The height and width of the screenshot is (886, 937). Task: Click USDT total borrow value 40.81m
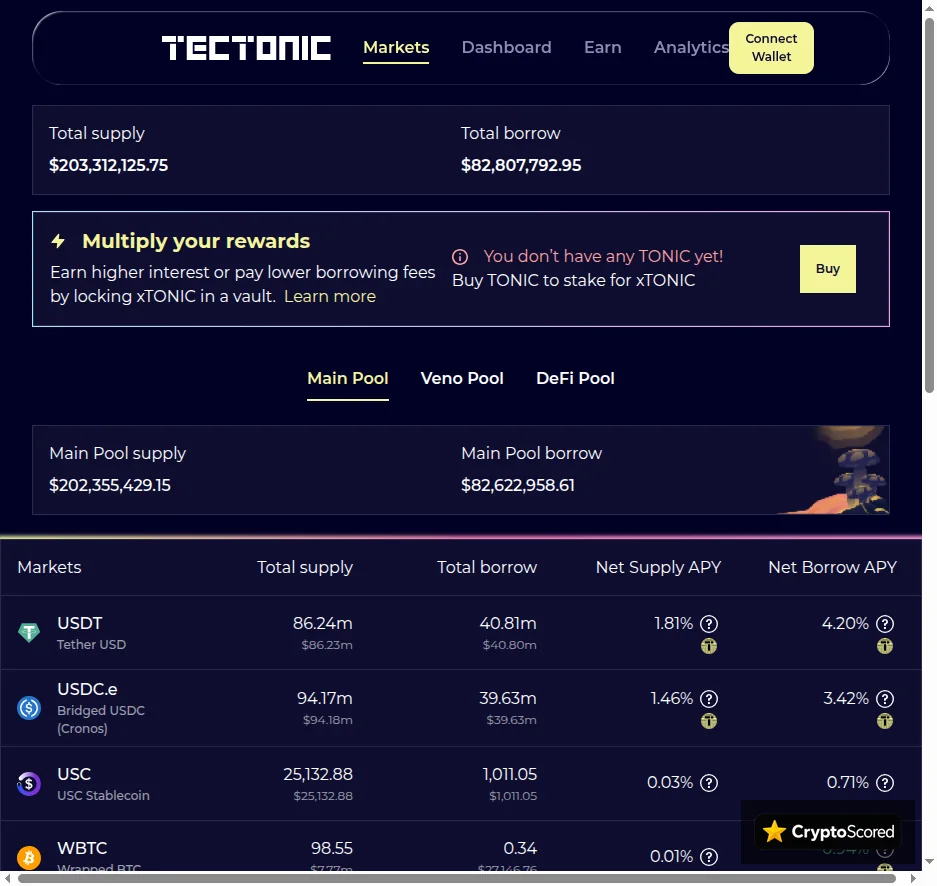(x=508, y=623)
